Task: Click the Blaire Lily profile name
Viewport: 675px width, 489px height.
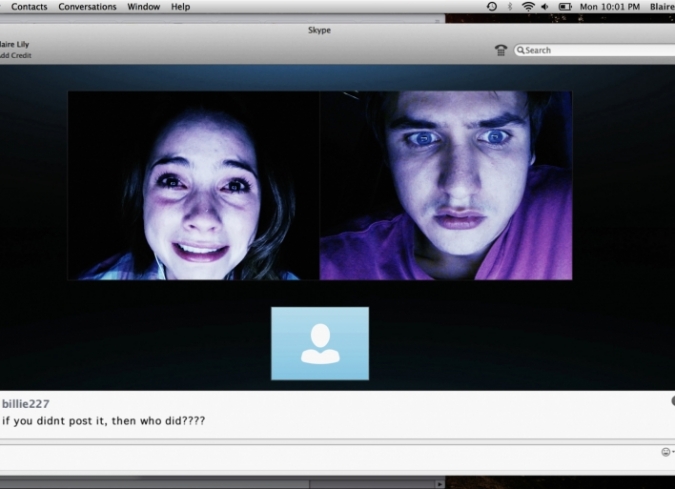Action: pyautogui.click(x=15, y=44)
